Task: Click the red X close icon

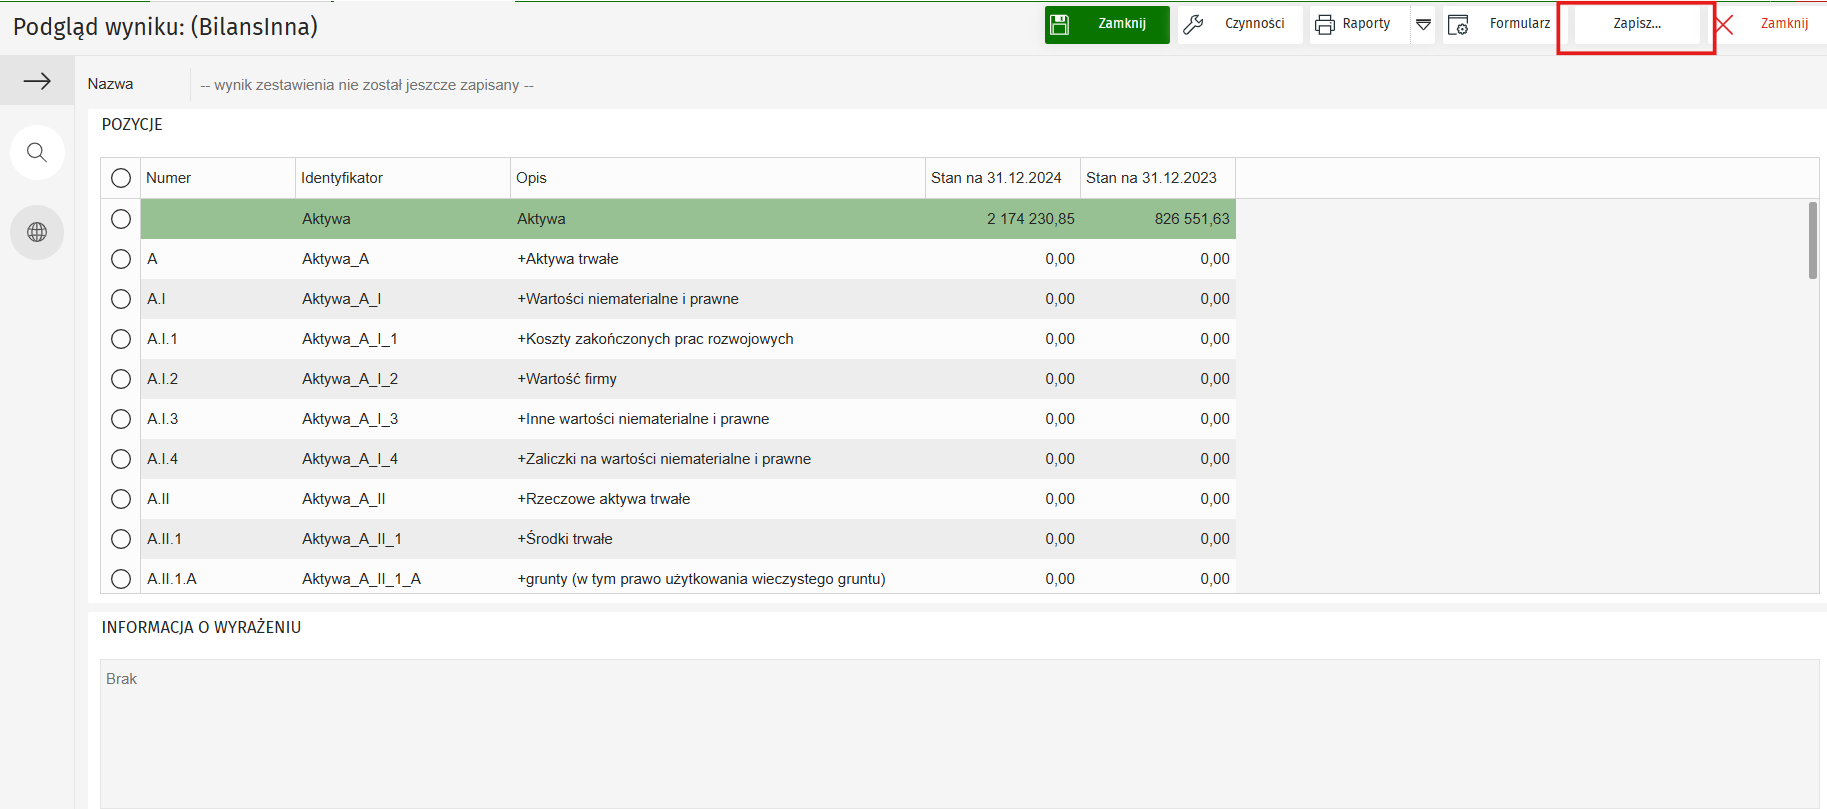Action: 1724,24
